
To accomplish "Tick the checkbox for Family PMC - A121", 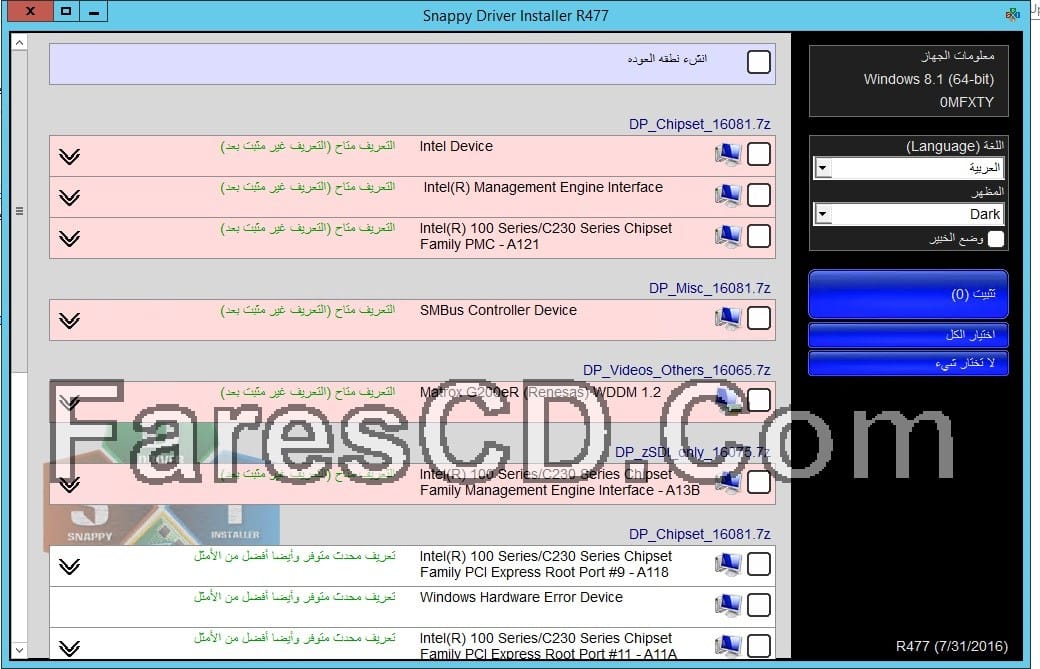I will [x=759, y=236].
